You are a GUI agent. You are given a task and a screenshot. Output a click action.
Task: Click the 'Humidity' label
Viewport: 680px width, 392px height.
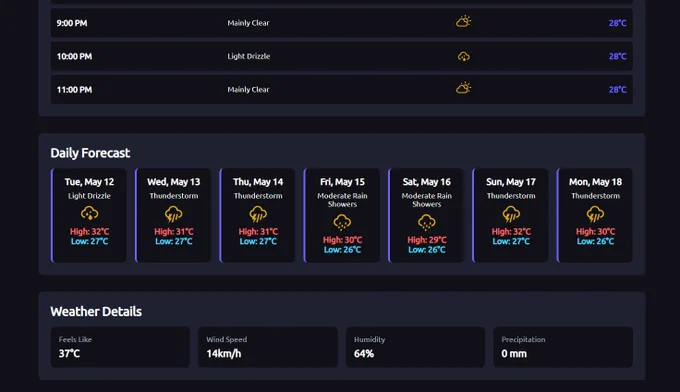[369, 340]
